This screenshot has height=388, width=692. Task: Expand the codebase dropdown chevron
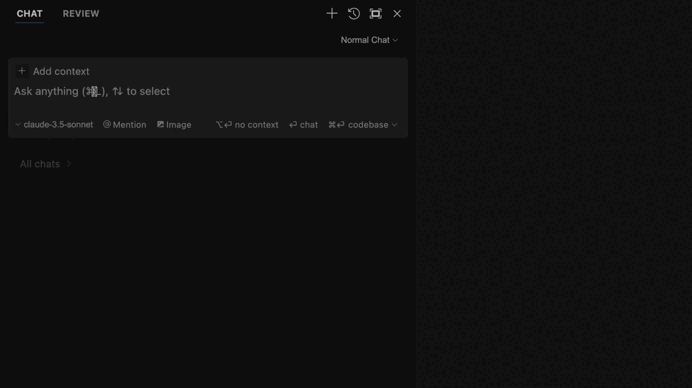(x=395, y=125)
